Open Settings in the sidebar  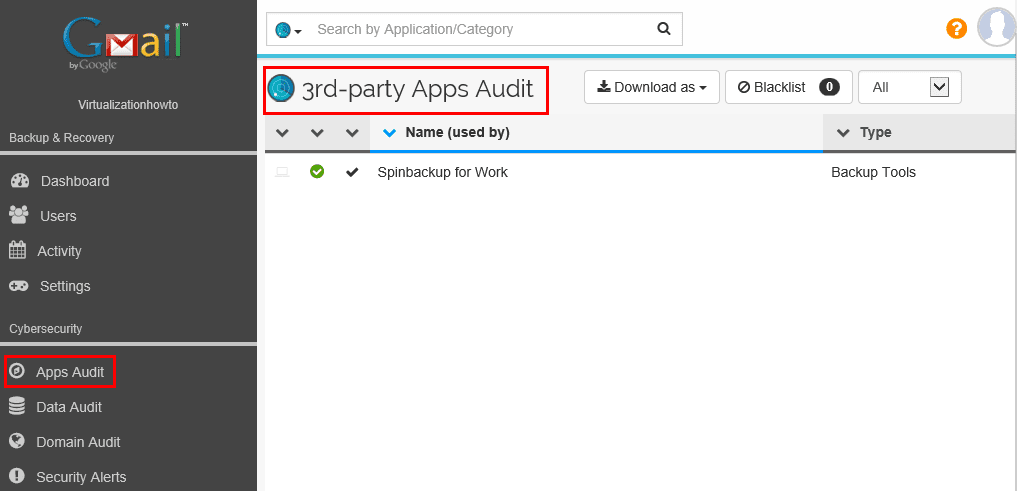click(65, 286)
